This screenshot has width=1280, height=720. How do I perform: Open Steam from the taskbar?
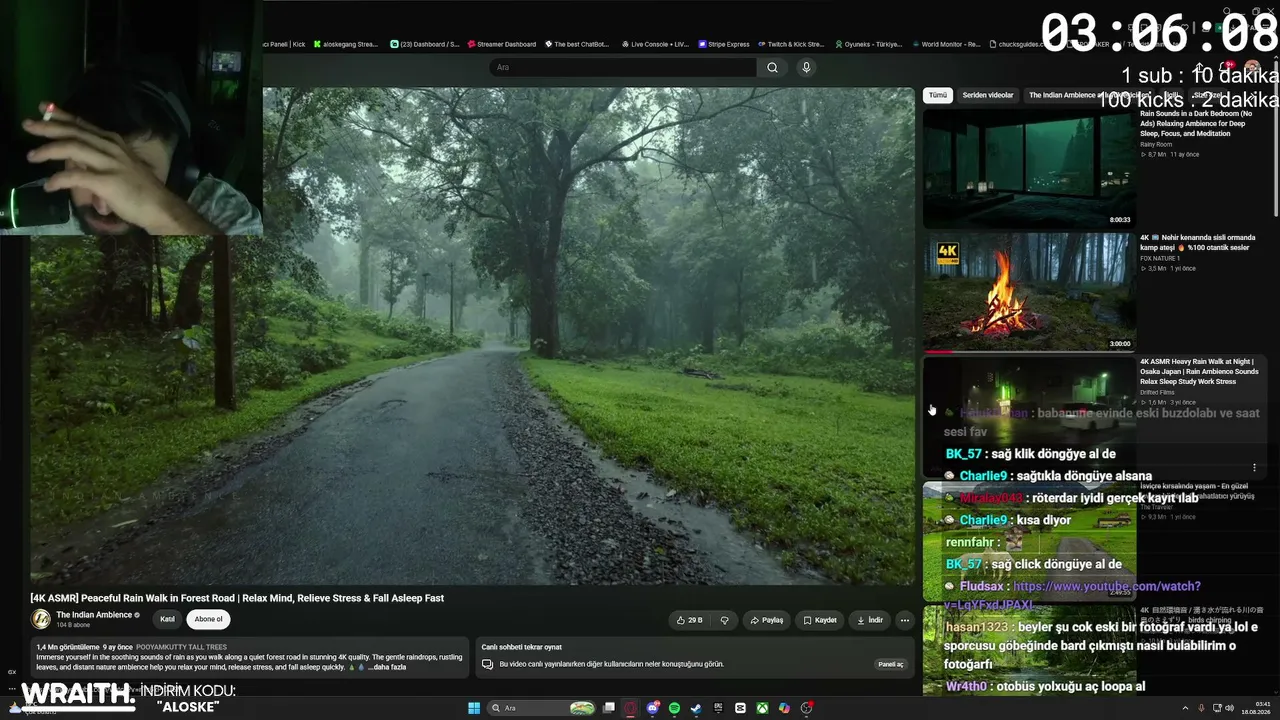(696, 708)
